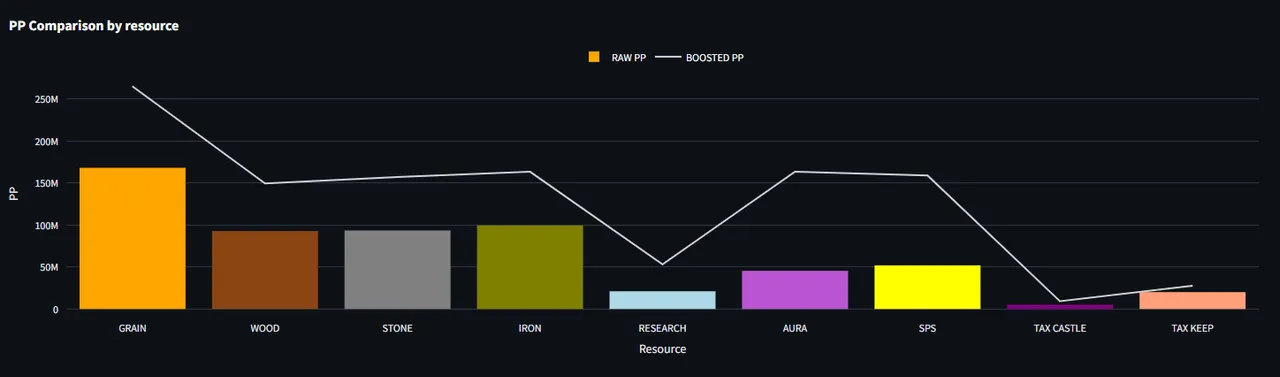Click the Resource x-axis title
The image size is (1280, 377).
pyautogui.click(x=662, y=349)
